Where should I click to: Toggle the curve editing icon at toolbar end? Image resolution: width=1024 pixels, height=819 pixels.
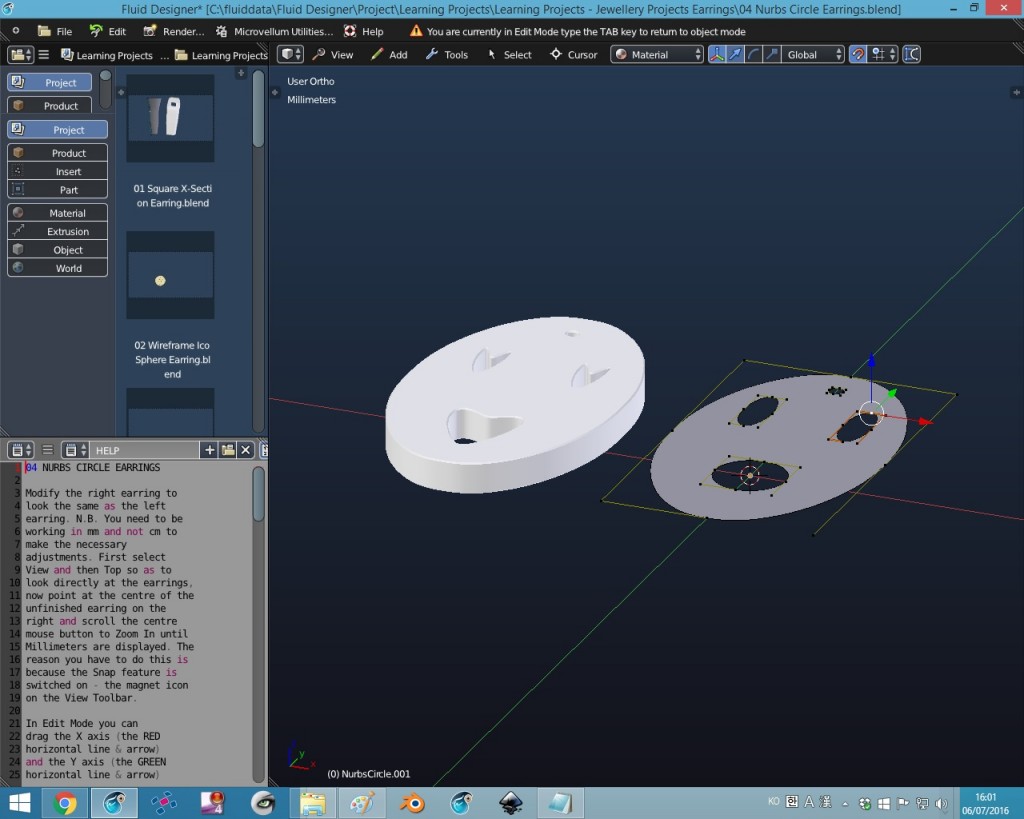point(910,55)
